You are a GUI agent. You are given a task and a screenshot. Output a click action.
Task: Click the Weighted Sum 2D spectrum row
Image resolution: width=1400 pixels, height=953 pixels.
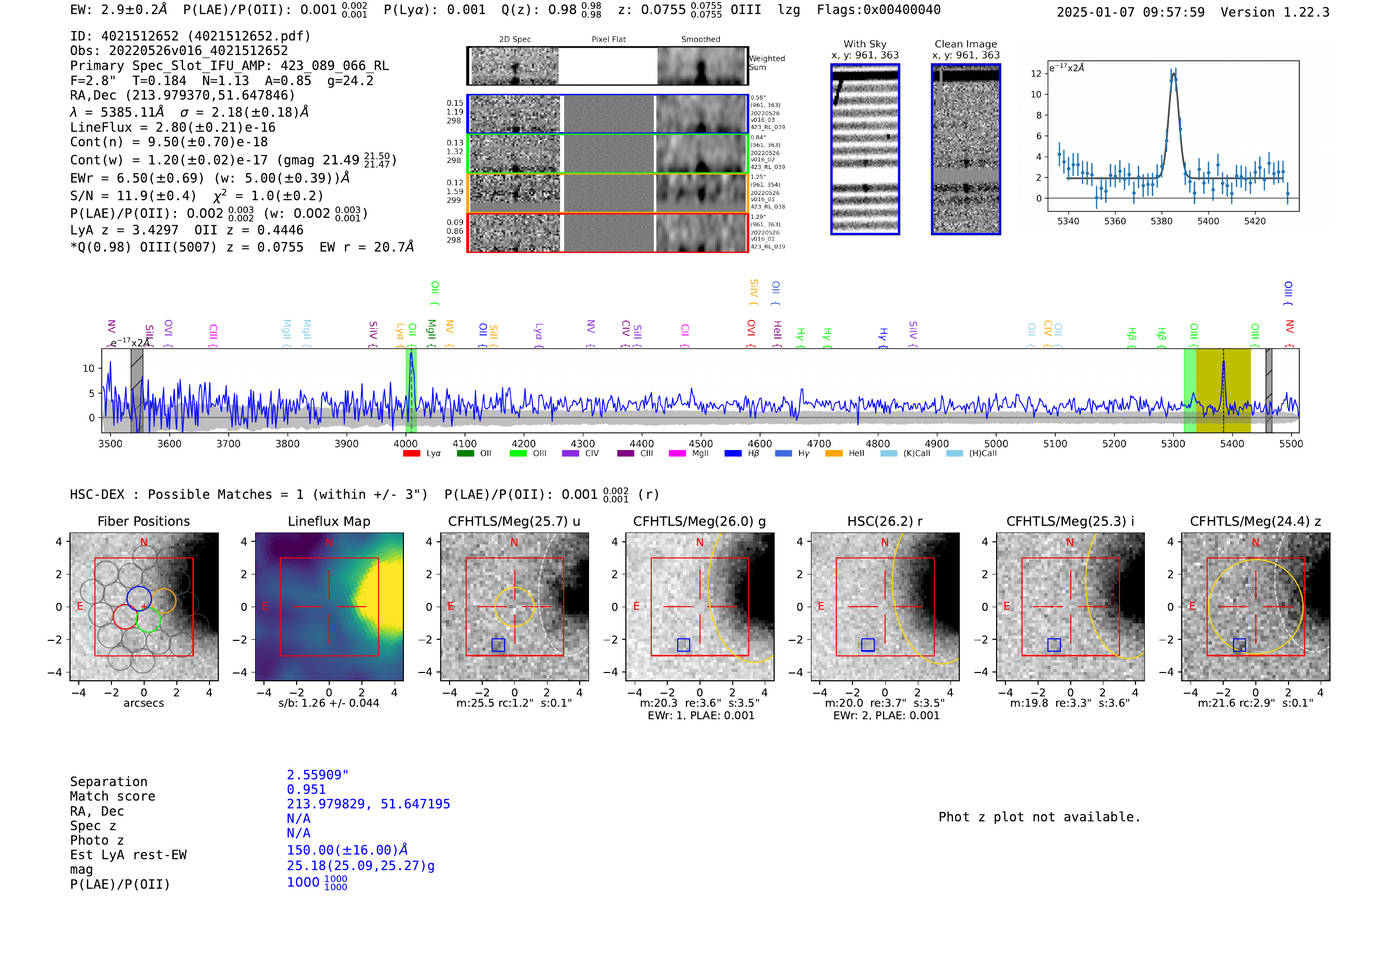coord(607,66)
